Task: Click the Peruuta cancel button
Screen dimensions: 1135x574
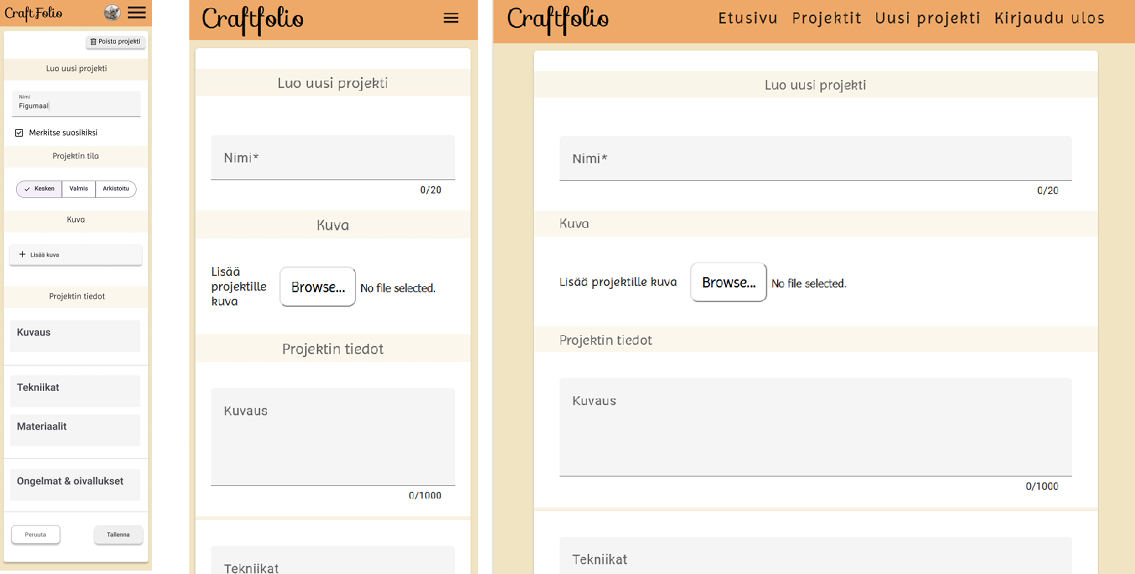Action: click(x=36, y=535)
